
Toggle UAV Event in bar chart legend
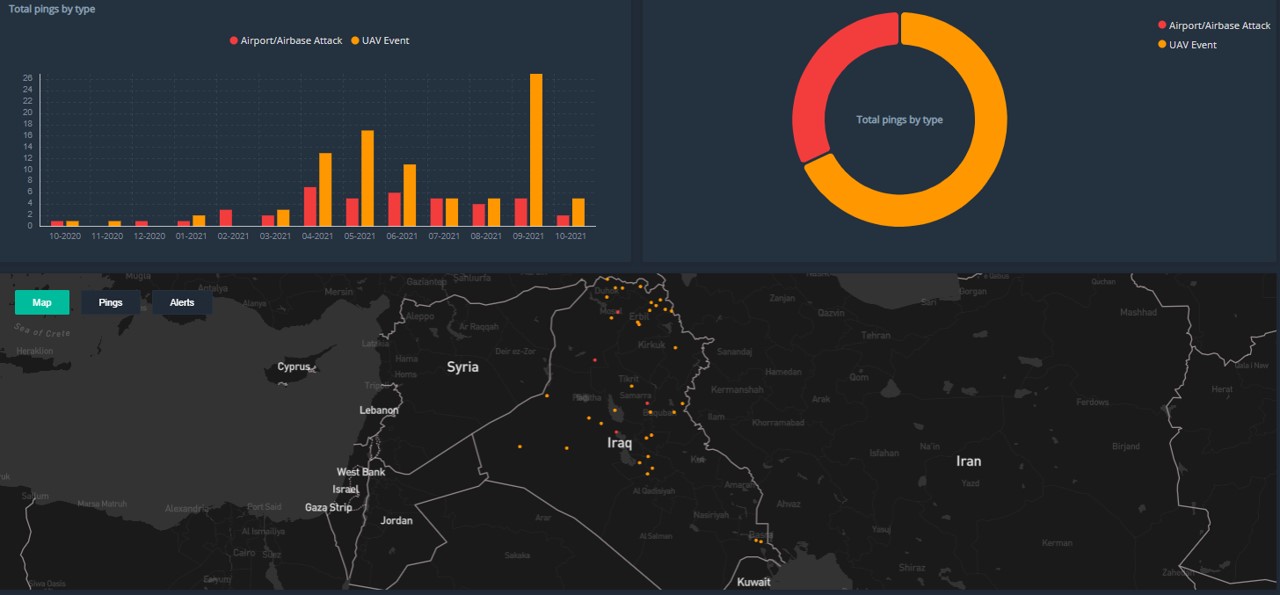pyautogui.click(x=380, y=41)
